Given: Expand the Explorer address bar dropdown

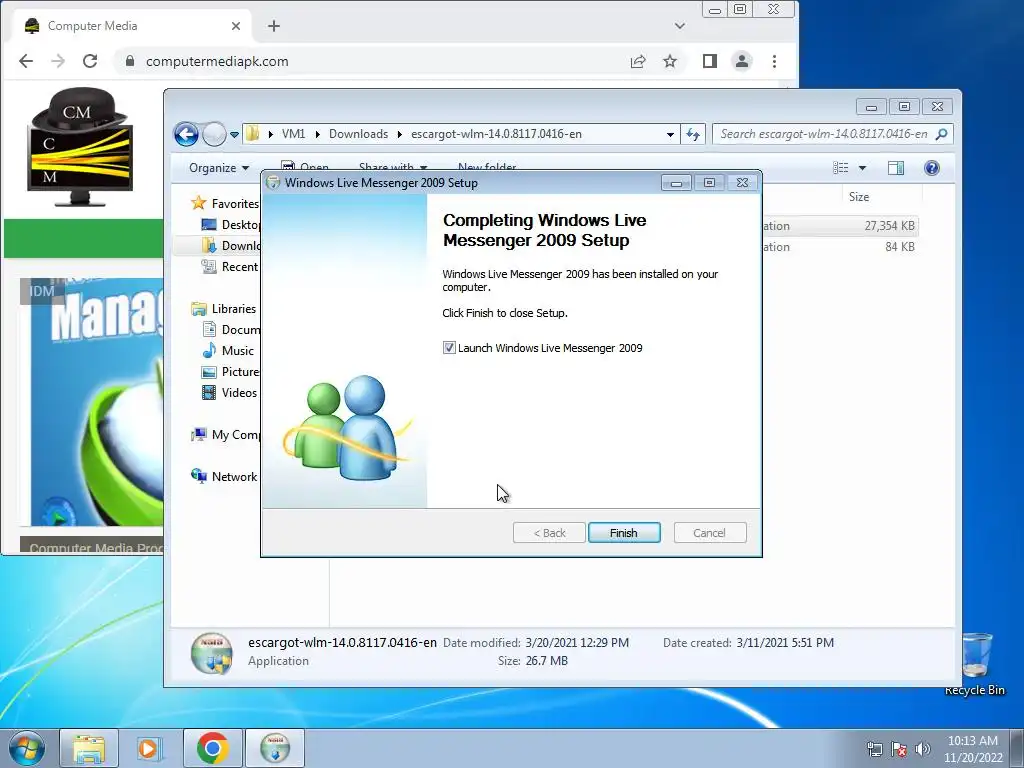Looking at the screenshot, I should (x=670, y=135).
